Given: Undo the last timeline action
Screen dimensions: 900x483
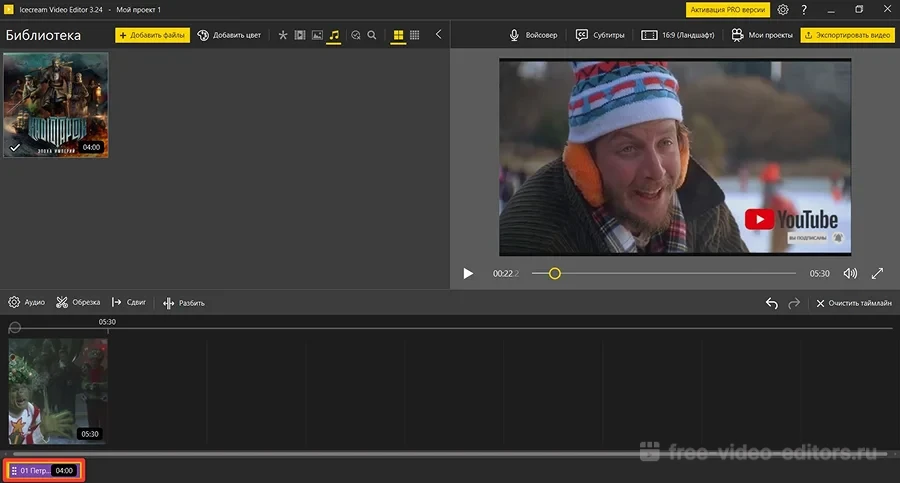Looking at the screenshot, I should pyautogui.click(x=772, y=303).
